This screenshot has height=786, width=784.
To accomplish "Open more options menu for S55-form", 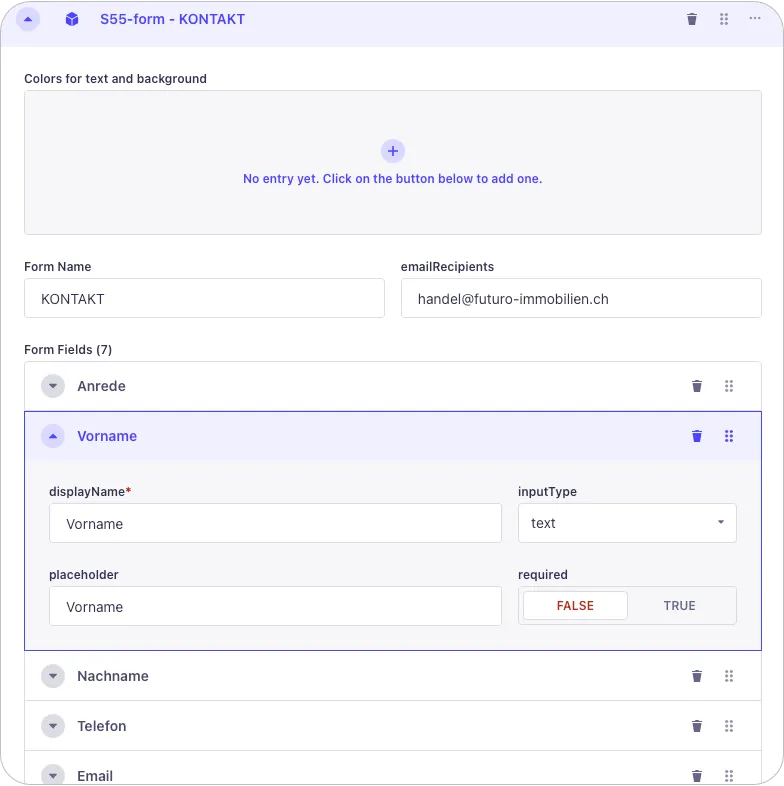I will pyautogui.click(x=754, y=19).
